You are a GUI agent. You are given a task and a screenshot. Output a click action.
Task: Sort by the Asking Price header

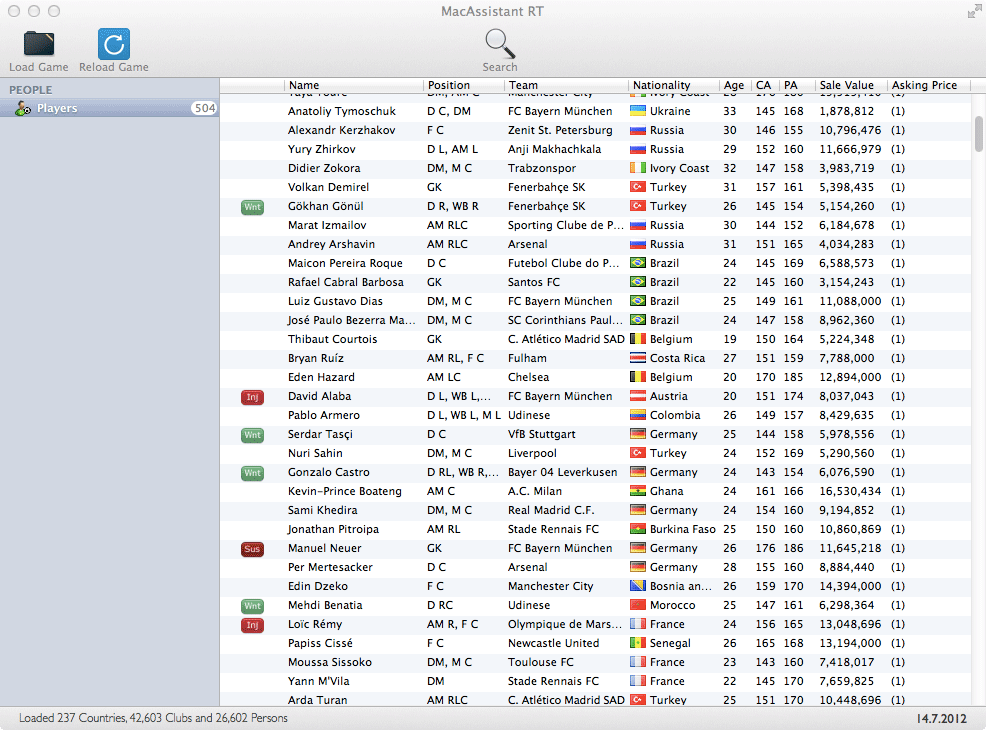[928, 85]
